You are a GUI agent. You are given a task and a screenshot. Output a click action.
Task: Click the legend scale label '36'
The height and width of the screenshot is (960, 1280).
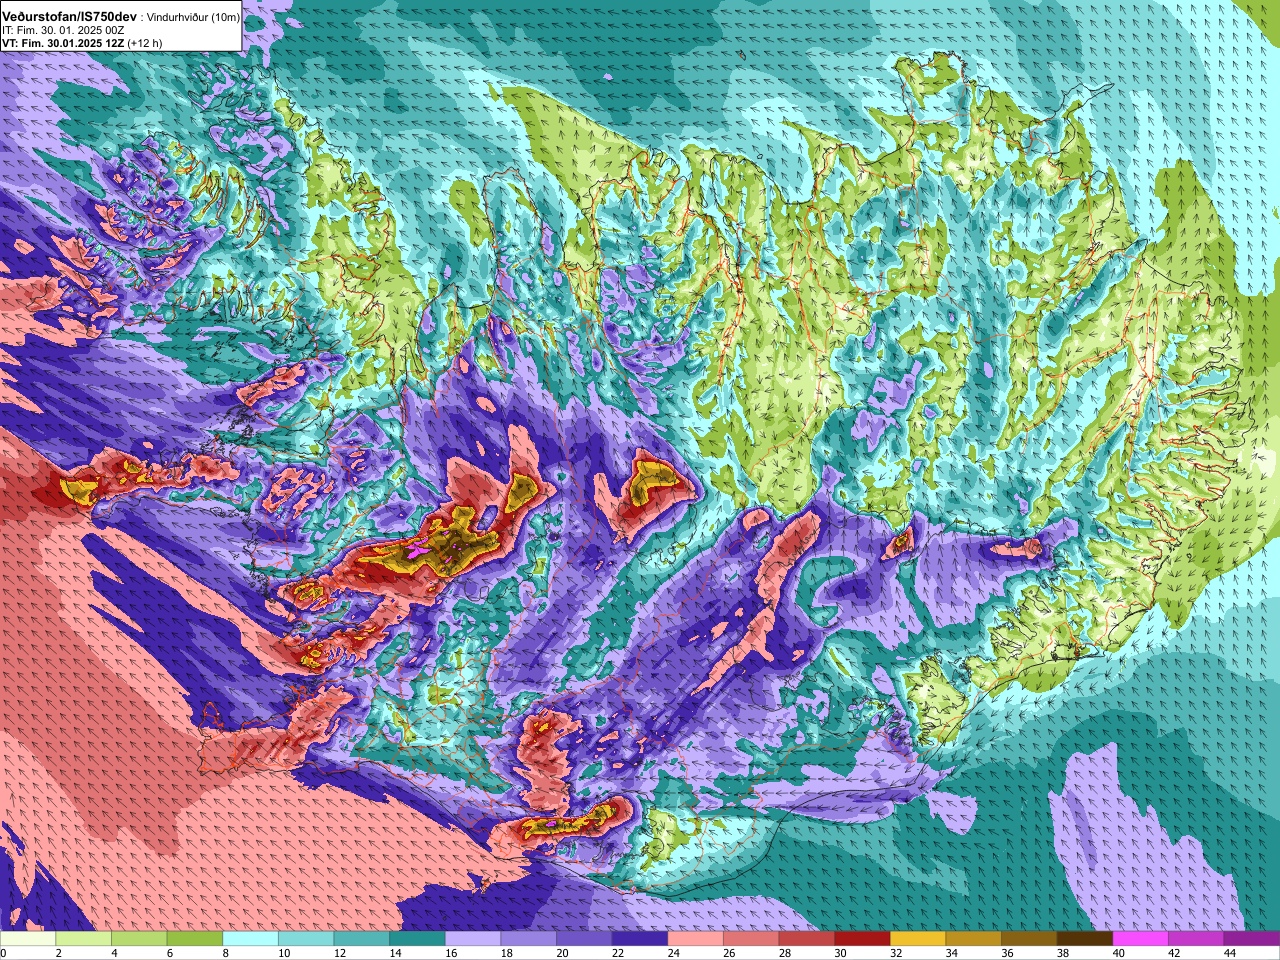tap(1008, 953)
